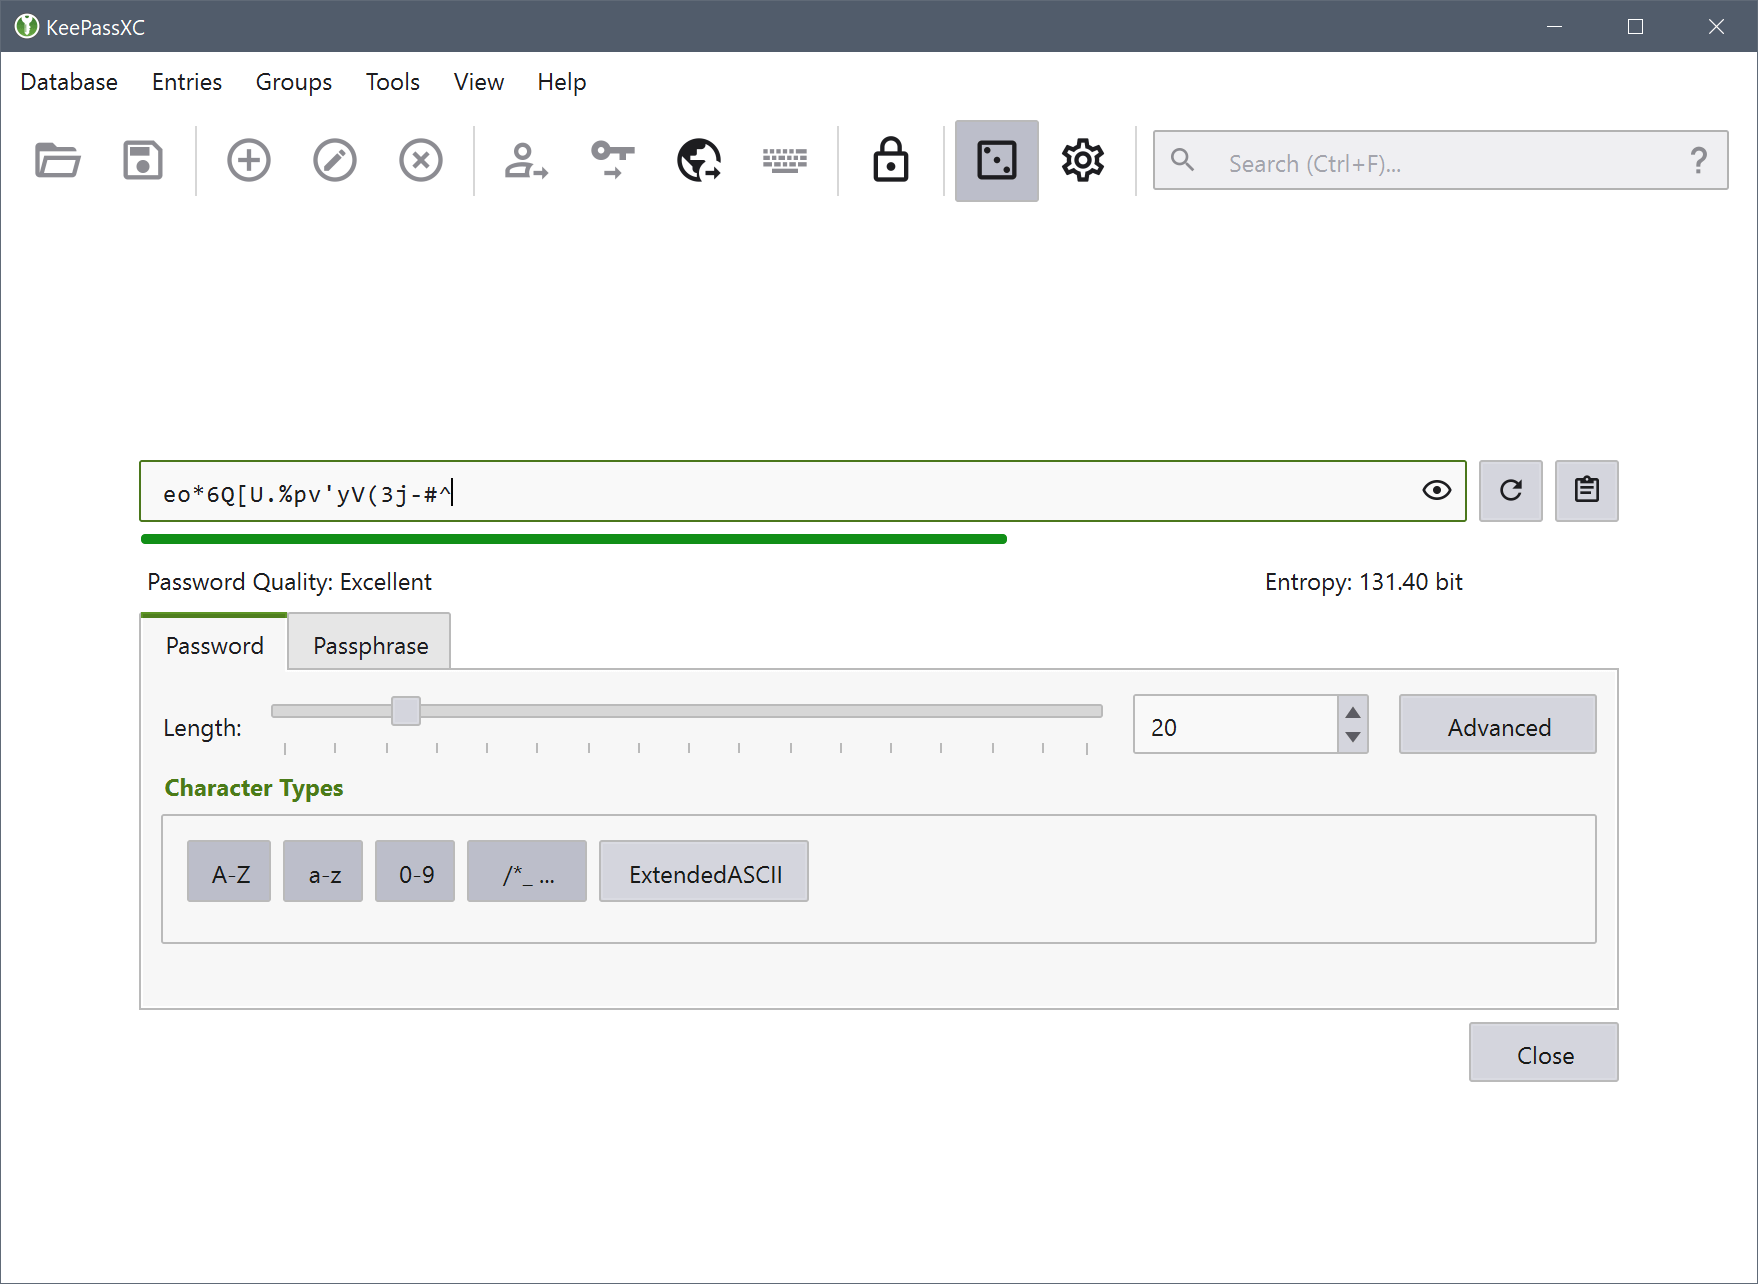Click the Open Database folder icon
1758x1284 pixels.
click(x=57, y=160)
